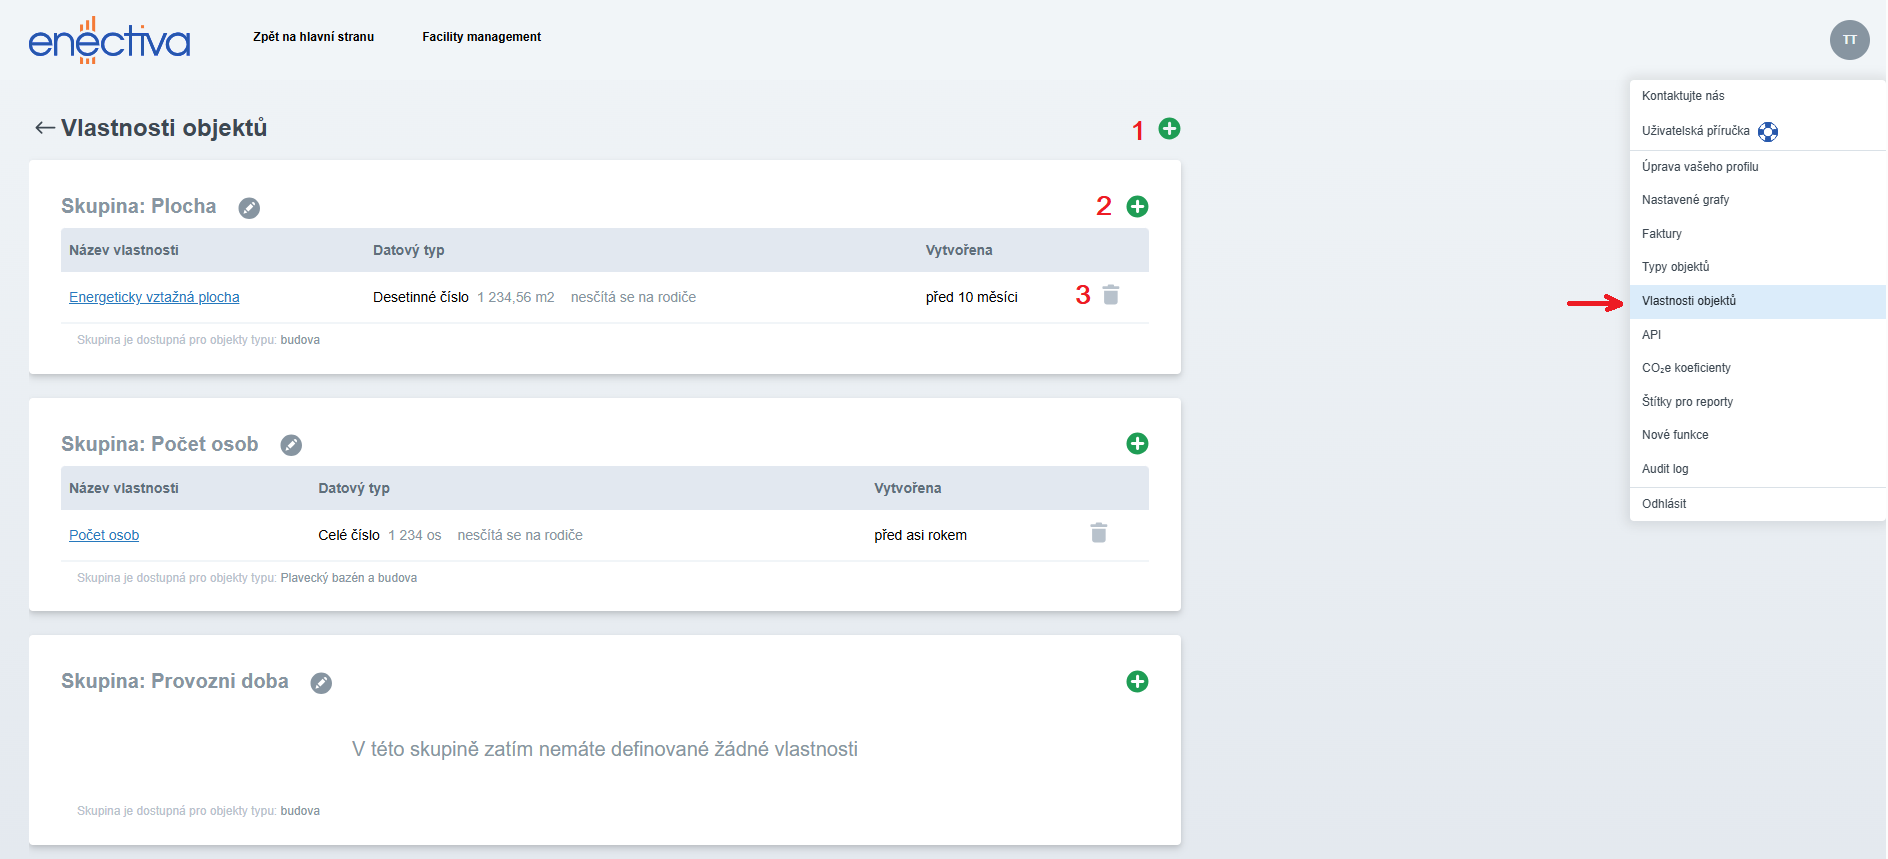Click Odhlásit to log out
Screen dimensions: 1888x859
pyautogui.click(x=1664, y=504)
